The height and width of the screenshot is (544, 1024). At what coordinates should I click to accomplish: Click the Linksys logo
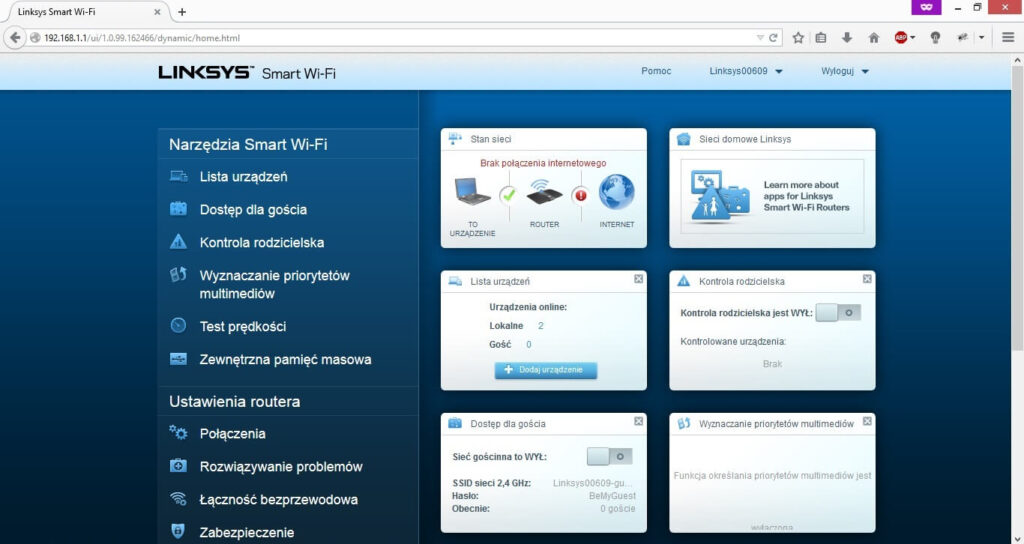pyautogui.click(x=206, y=72)
